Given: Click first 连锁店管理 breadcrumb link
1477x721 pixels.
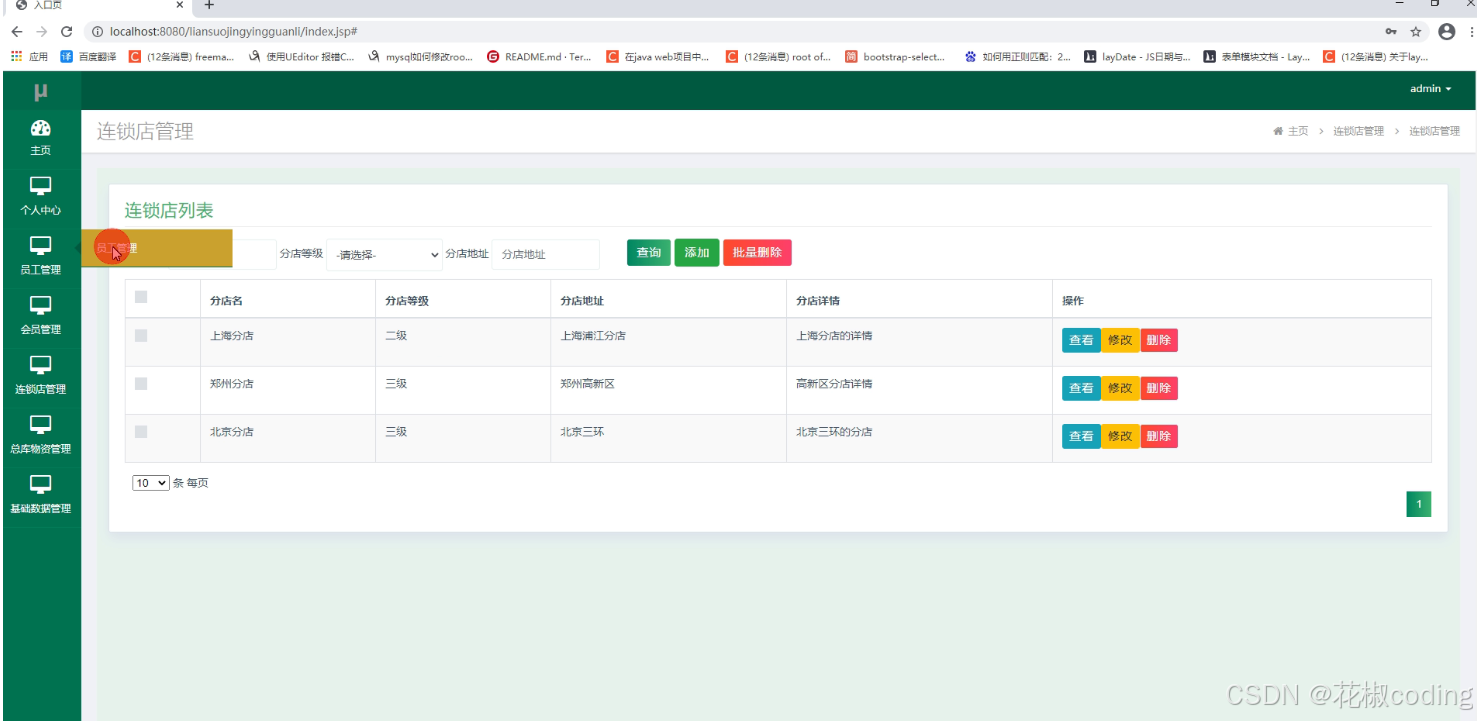Looking at the screenshot, I should pos(1358,131).
